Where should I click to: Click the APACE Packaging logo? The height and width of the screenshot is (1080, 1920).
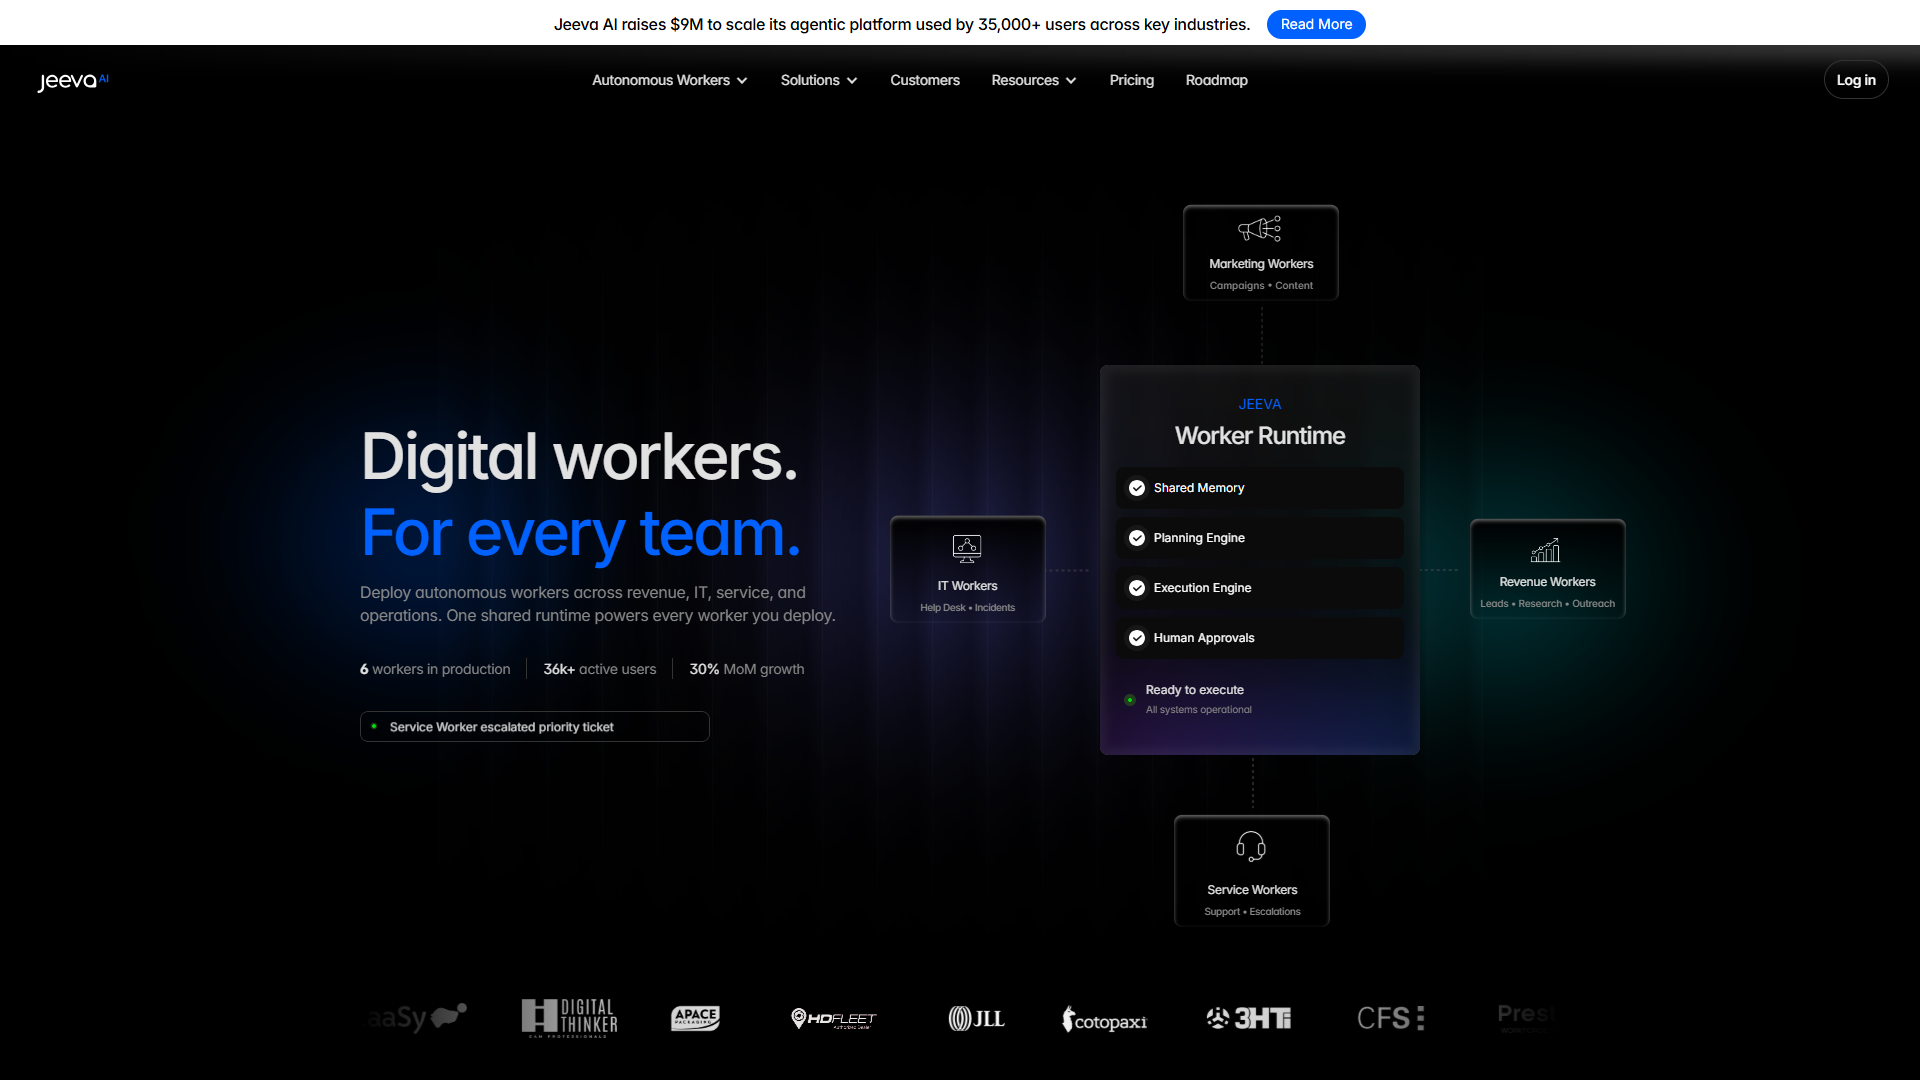tap(695, 1018)
